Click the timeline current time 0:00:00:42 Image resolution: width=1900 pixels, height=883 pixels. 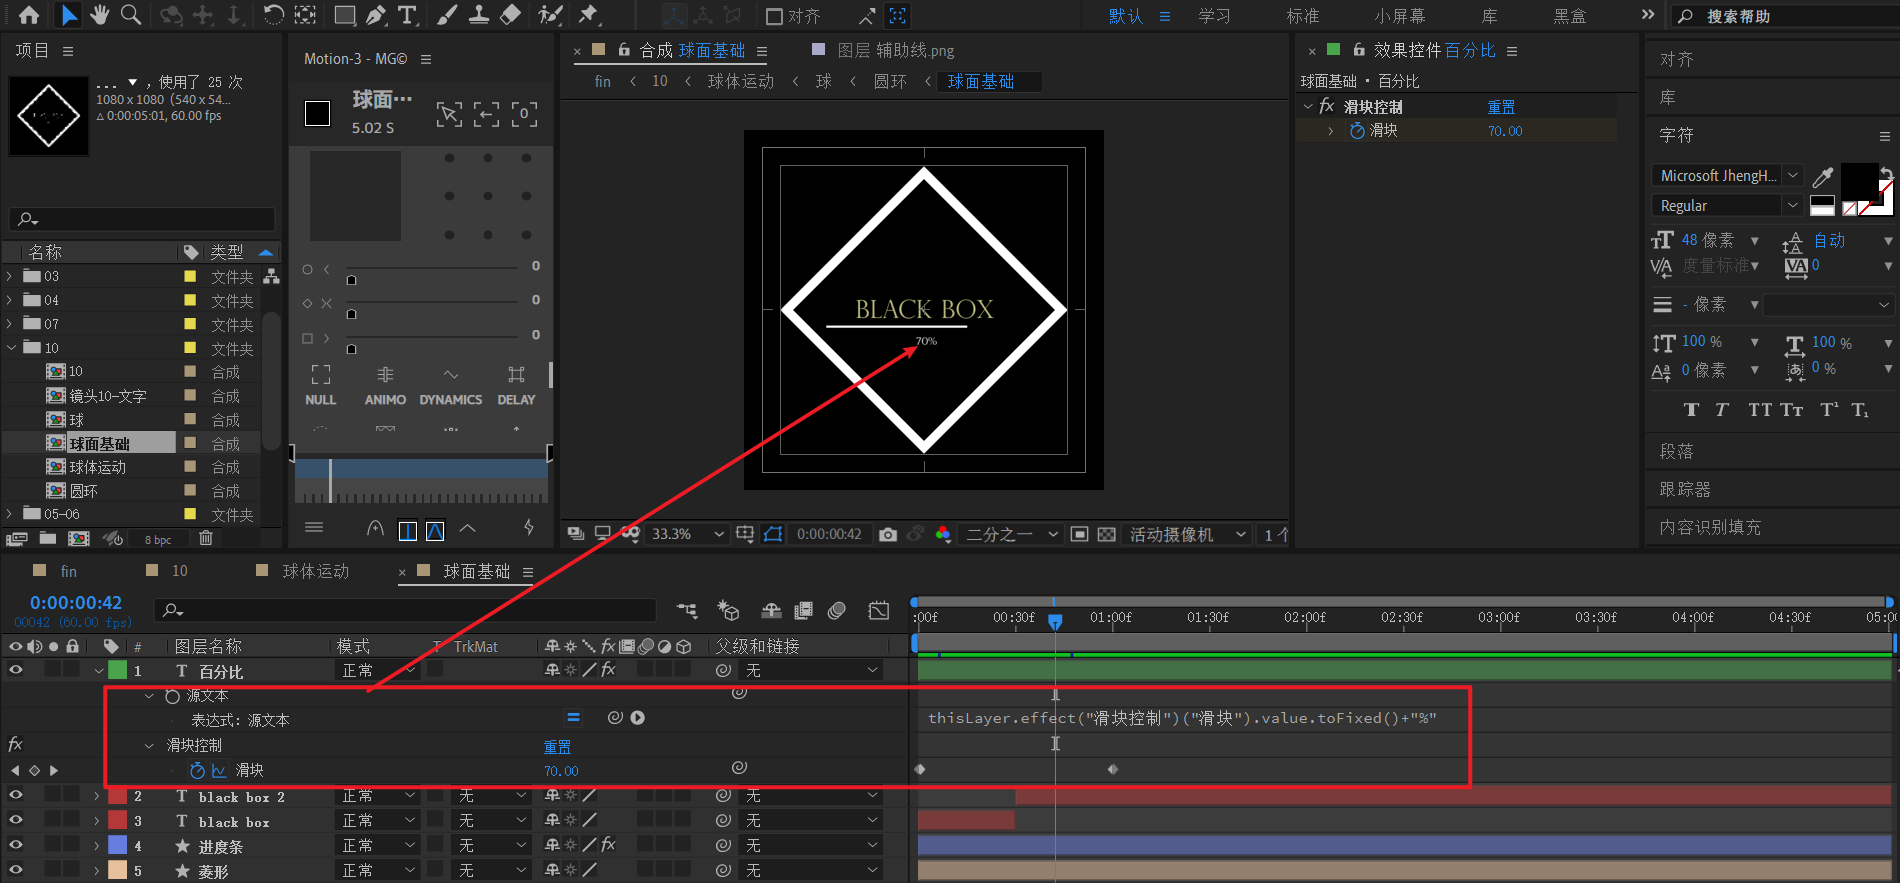click(76, 602)
